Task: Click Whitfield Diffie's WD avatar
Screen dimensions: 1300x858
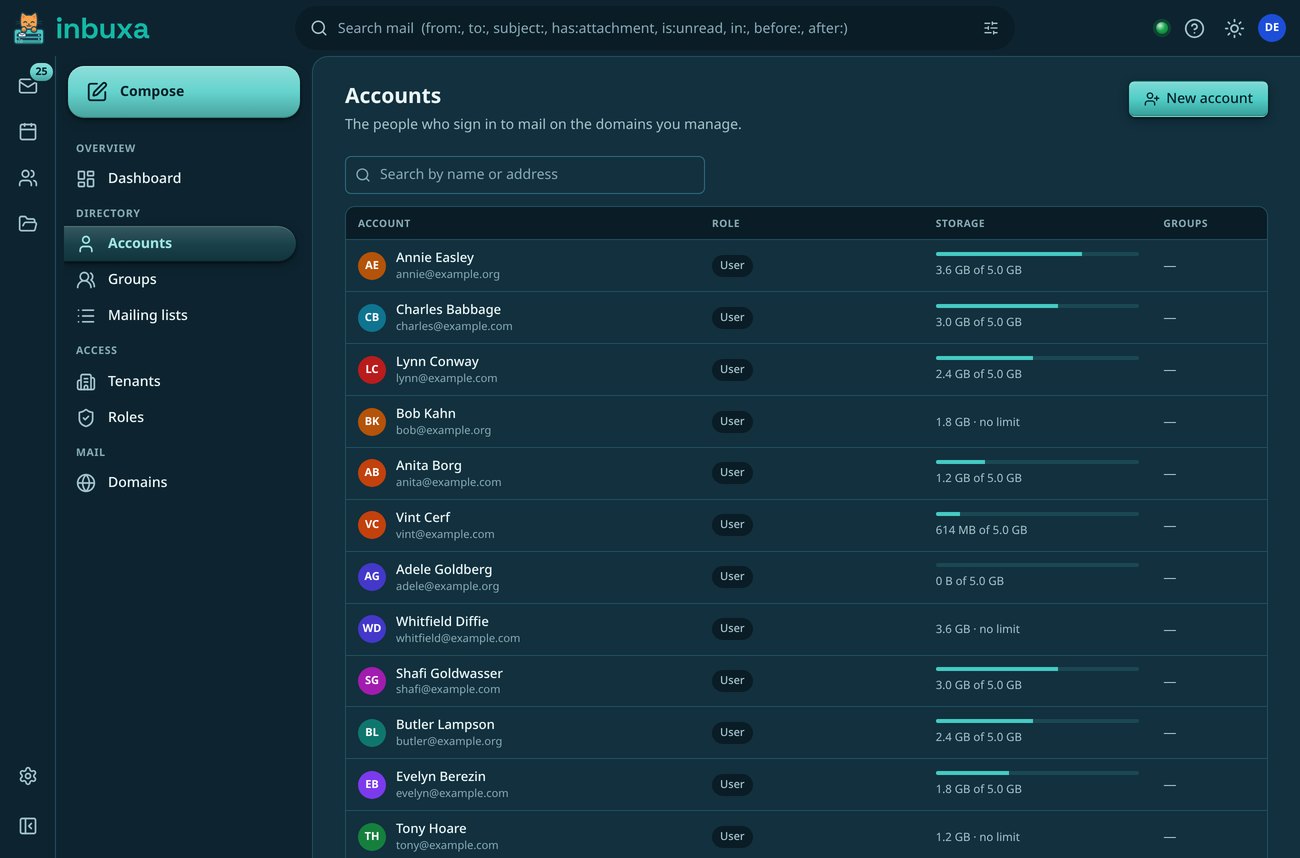Action: coord(372,629)
